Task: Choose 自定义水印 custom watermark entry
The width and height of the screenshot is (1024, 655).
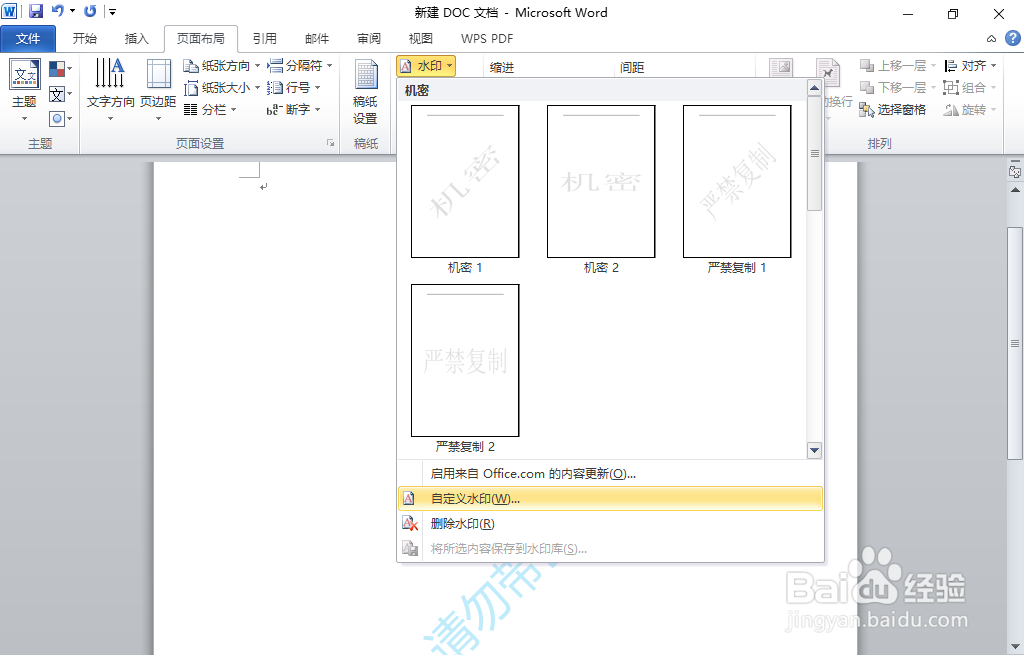Action: click(x=610, y=499)
